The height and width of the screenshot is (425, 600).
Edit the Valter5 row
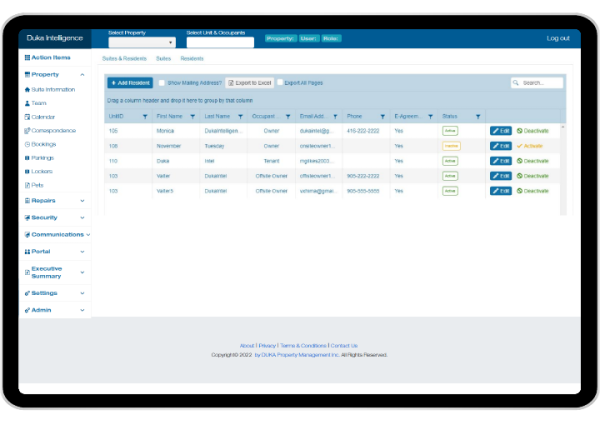501,191
